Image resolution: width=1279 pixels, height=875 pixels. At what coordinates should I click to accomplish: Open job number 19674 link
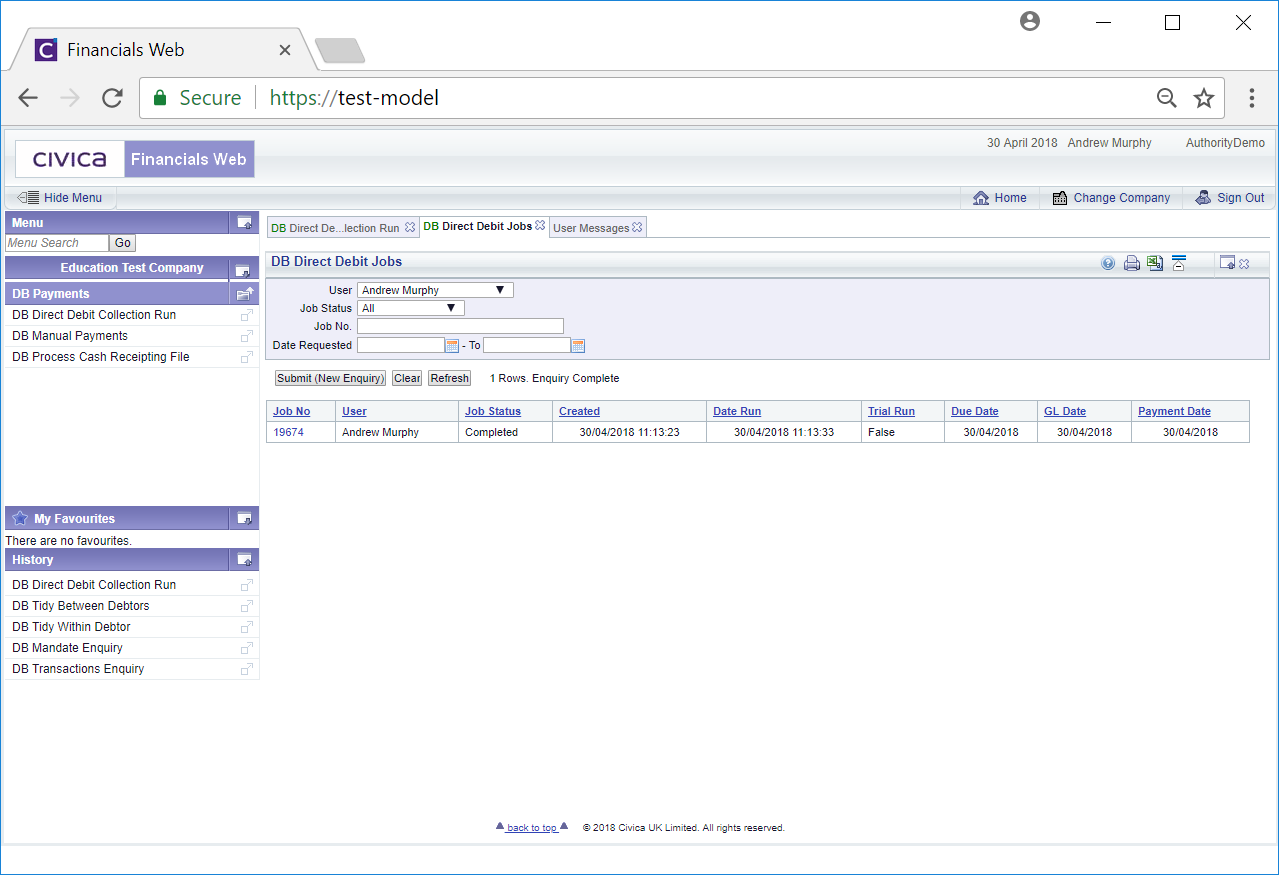click(x=288, y=432)
